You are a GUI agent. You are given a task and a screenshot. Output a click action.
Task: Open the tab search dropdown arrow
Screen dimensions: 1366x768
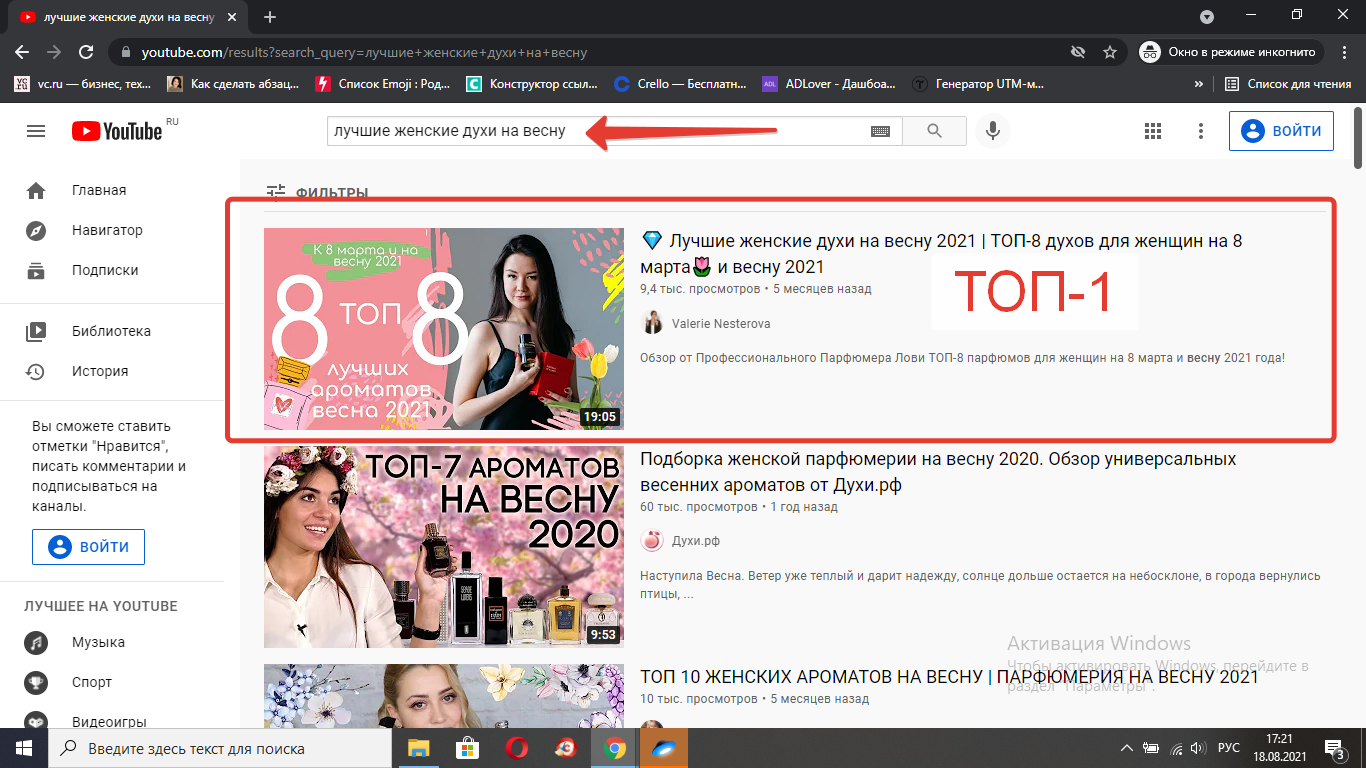coord(1207,16)
